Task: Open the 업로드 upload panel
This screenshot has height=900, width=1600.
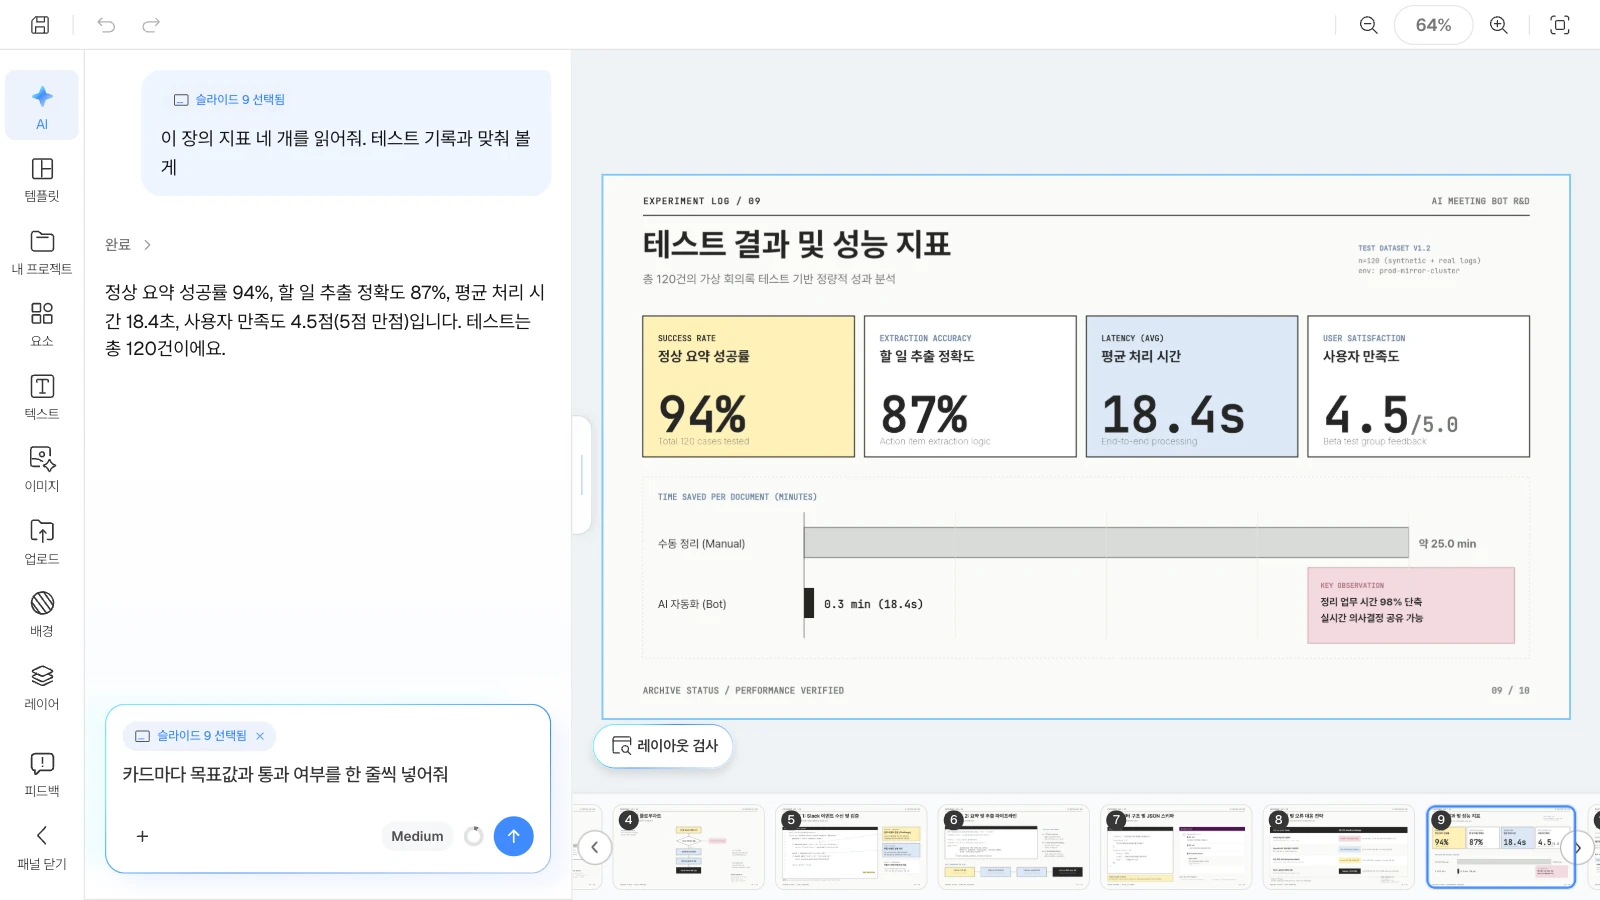Action: point(42,542)
